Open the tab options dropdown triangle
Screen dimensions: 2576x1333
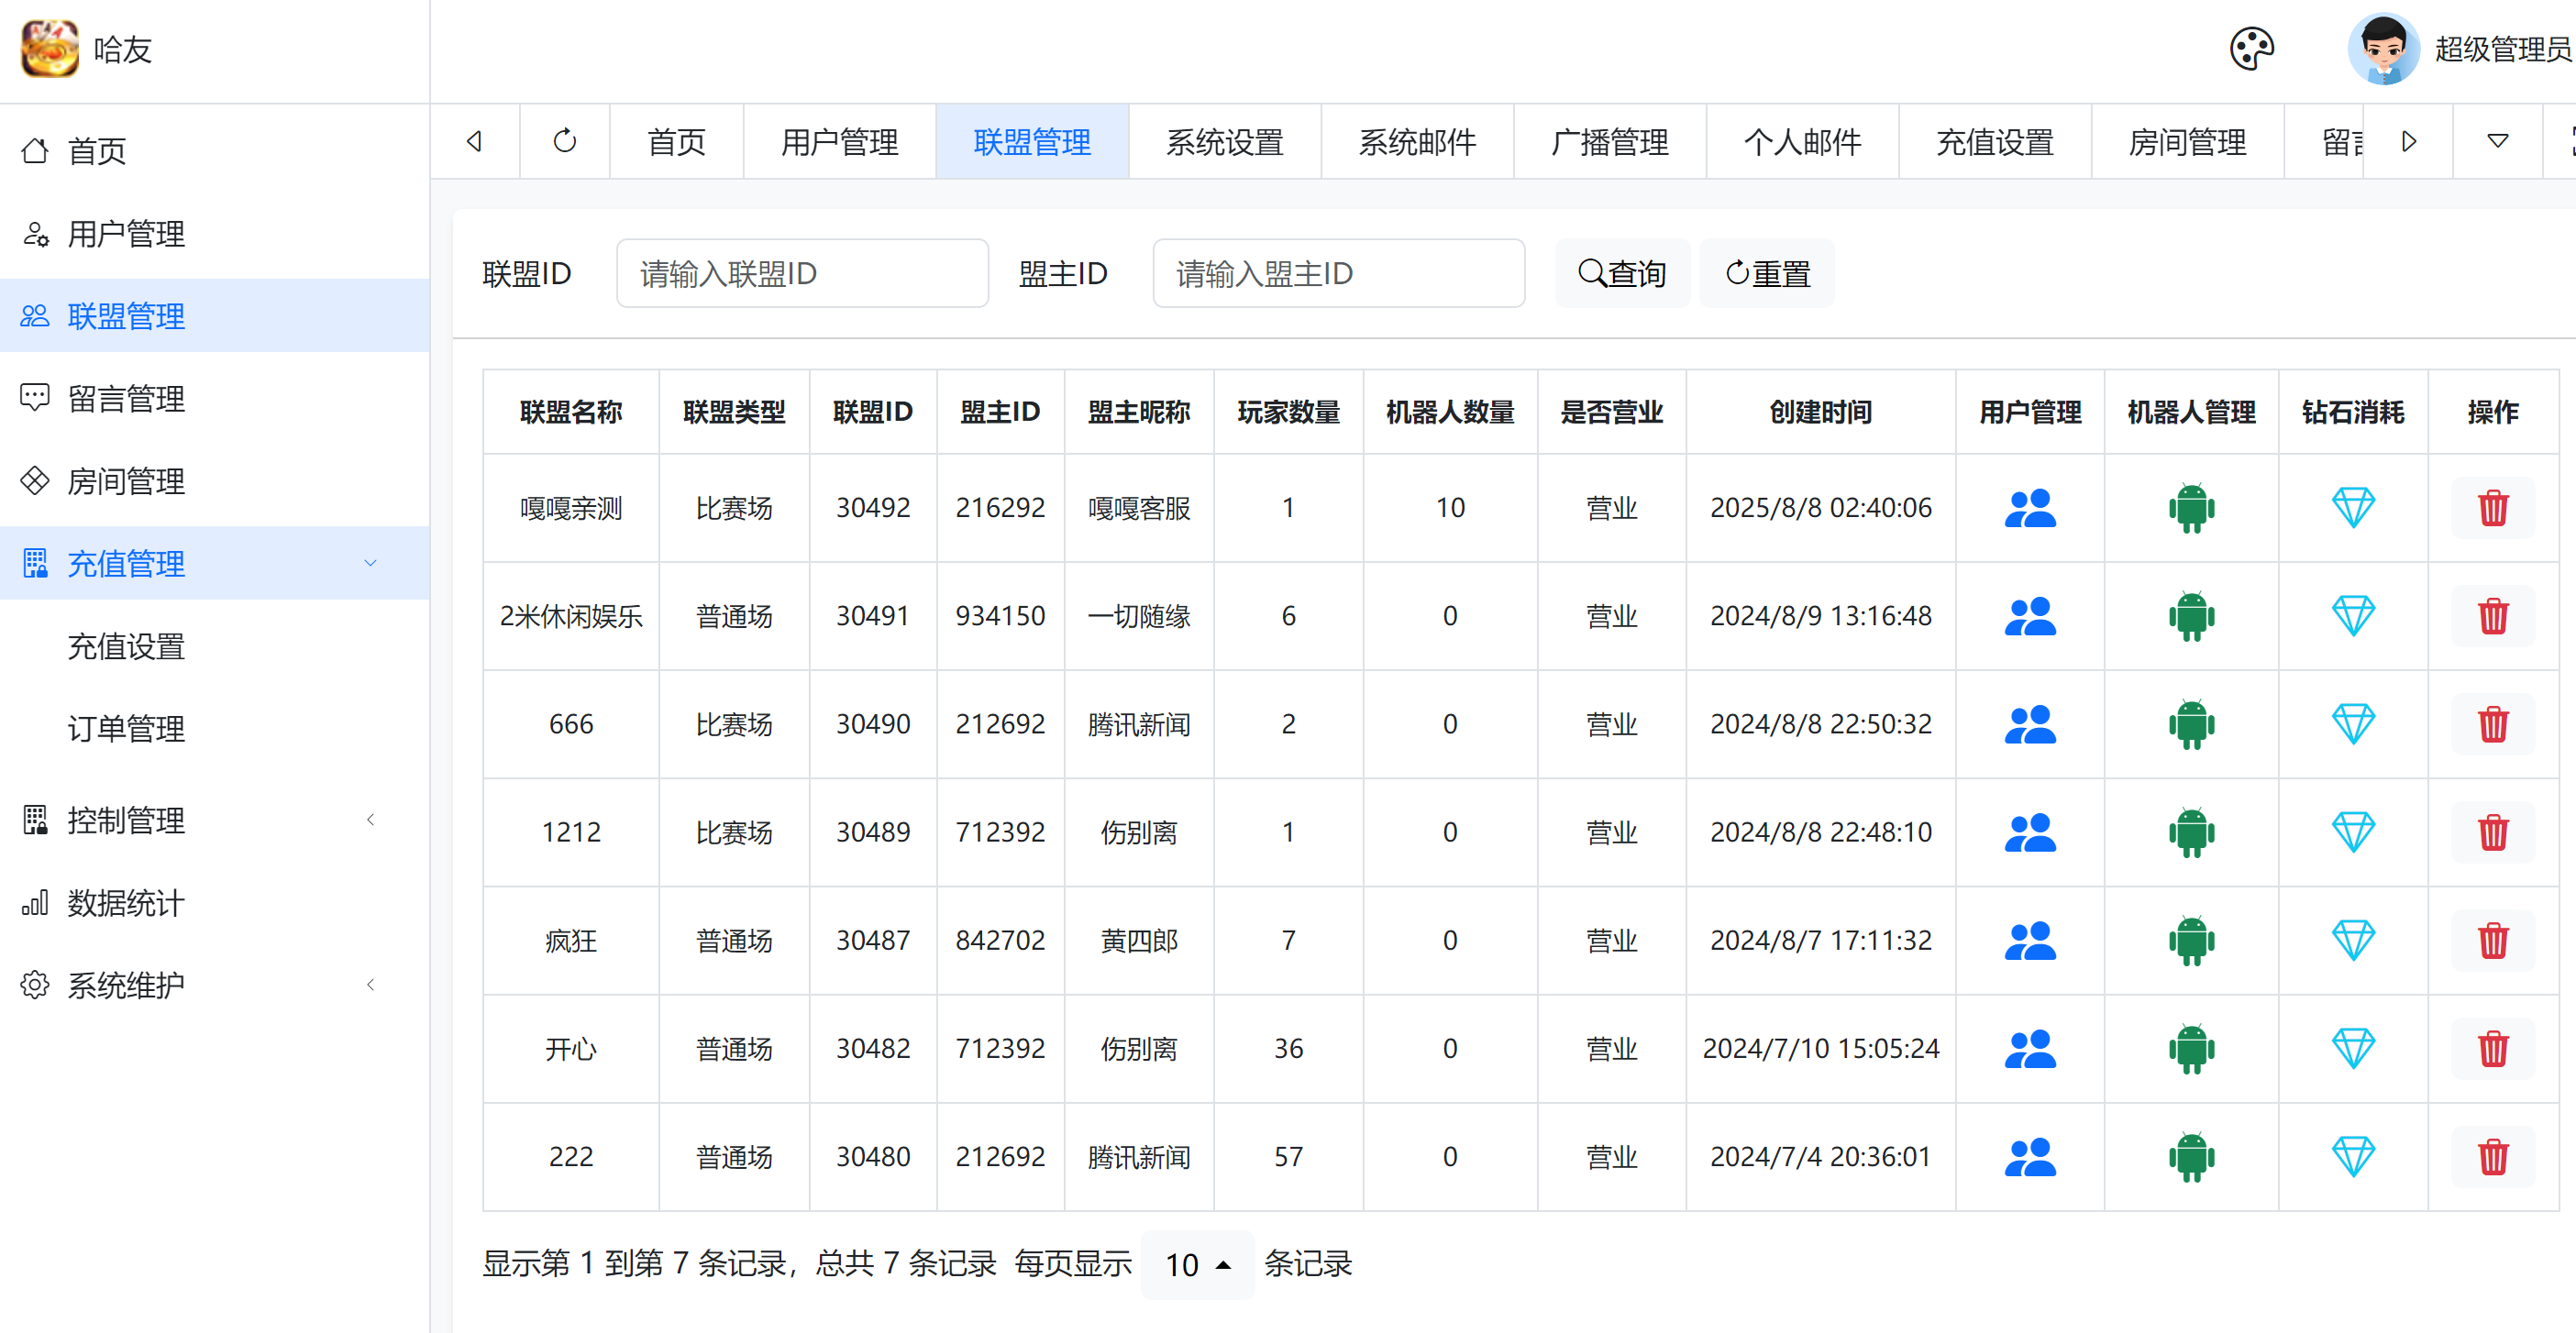pos(2497,141)
